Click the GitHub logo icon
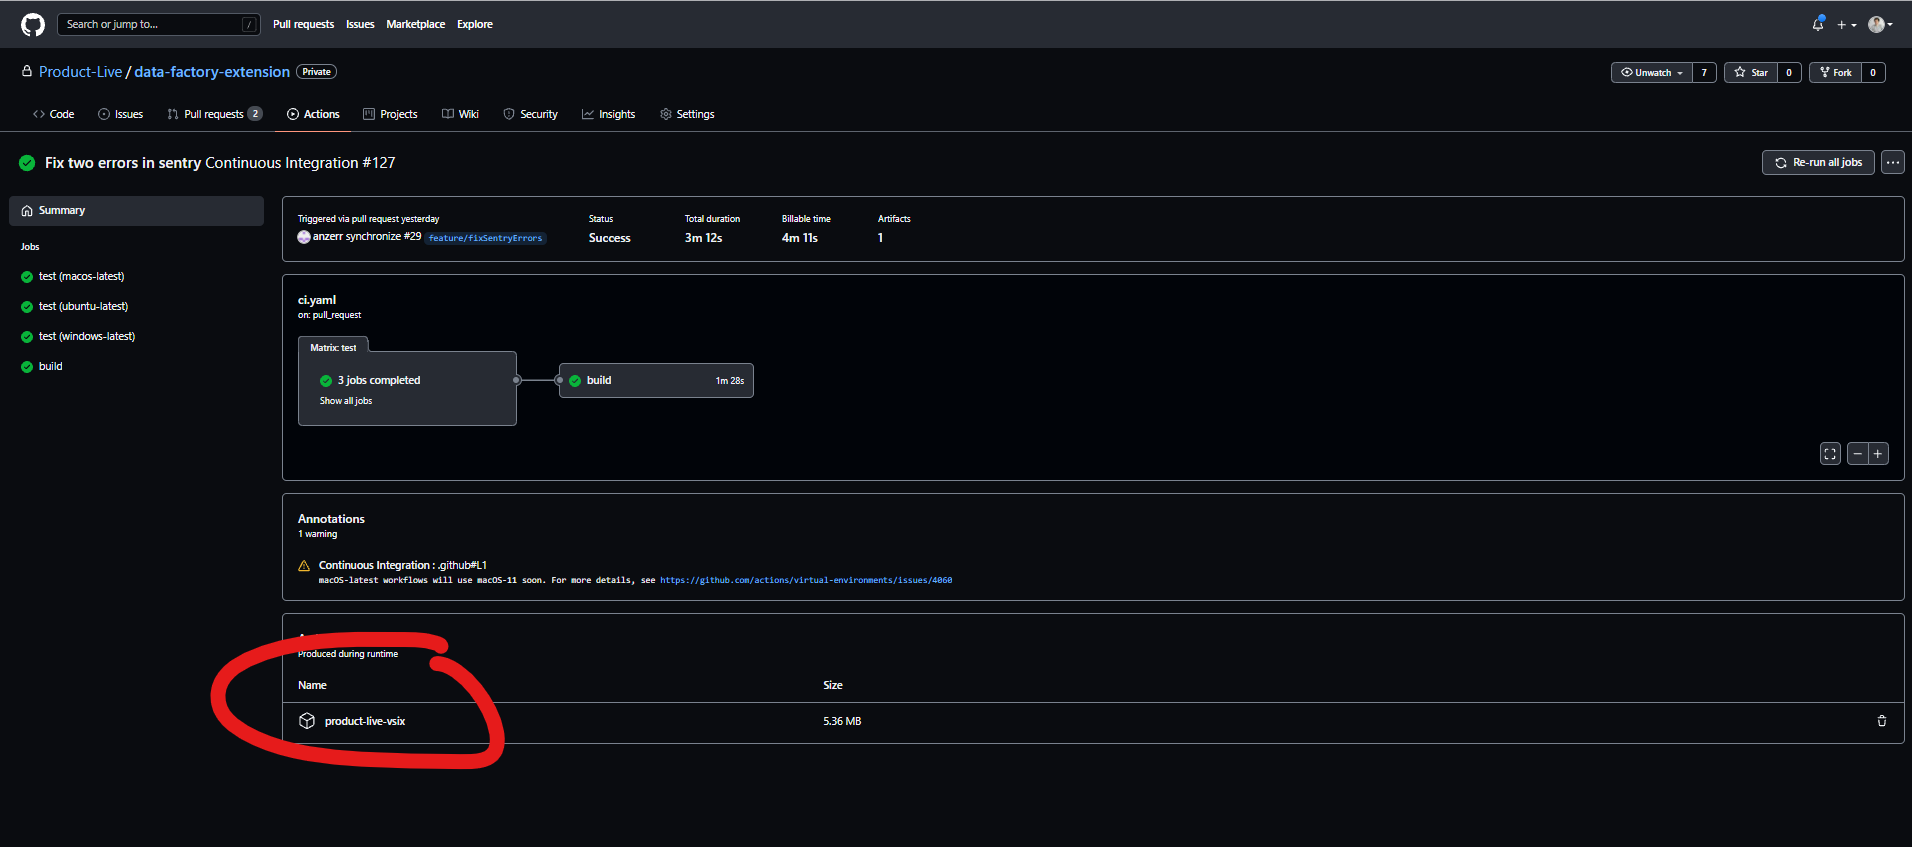The image size is (1912, 847). [x=33, y=24]
